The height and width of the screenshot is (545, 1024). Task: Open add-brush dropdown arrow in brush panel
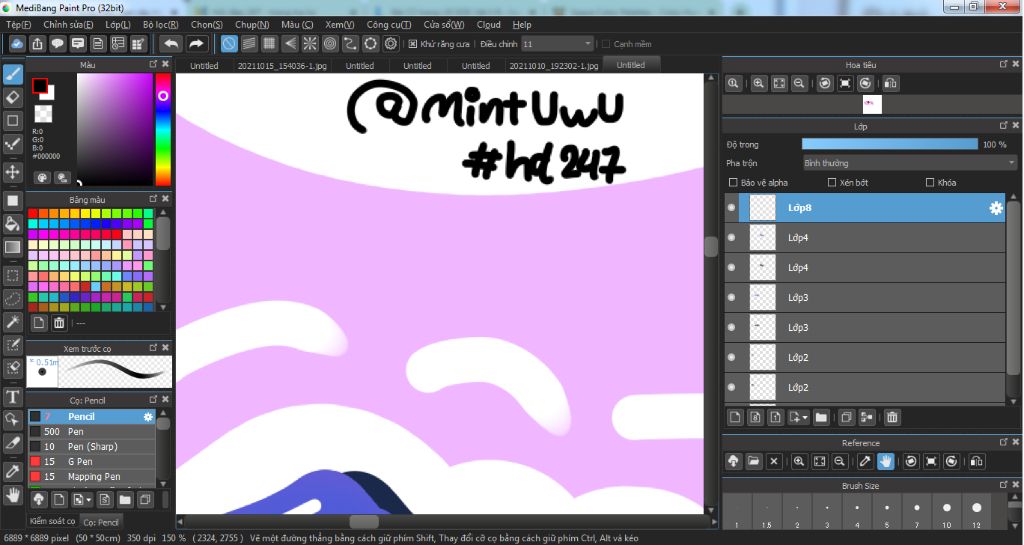[89, 501]
